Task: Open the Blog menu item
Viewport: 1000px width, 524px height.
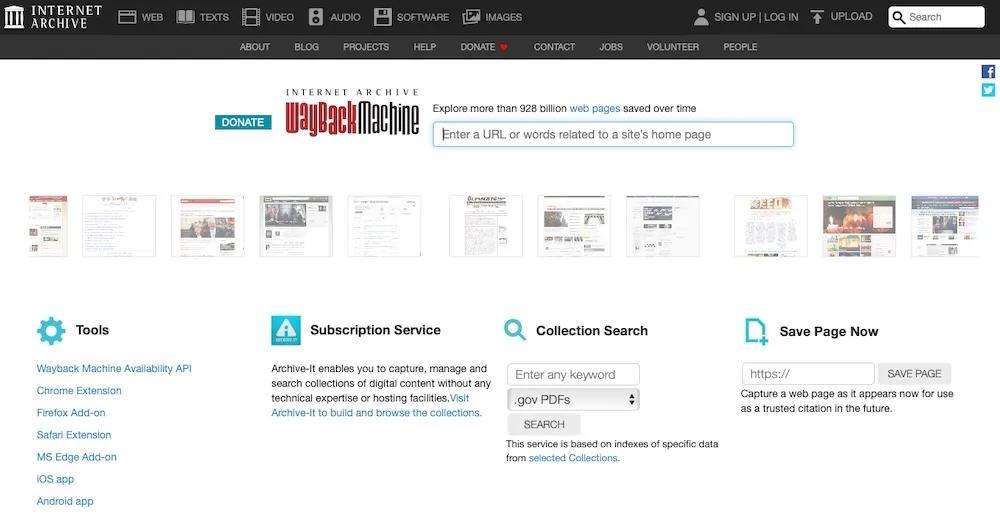Action: point(307,47)
